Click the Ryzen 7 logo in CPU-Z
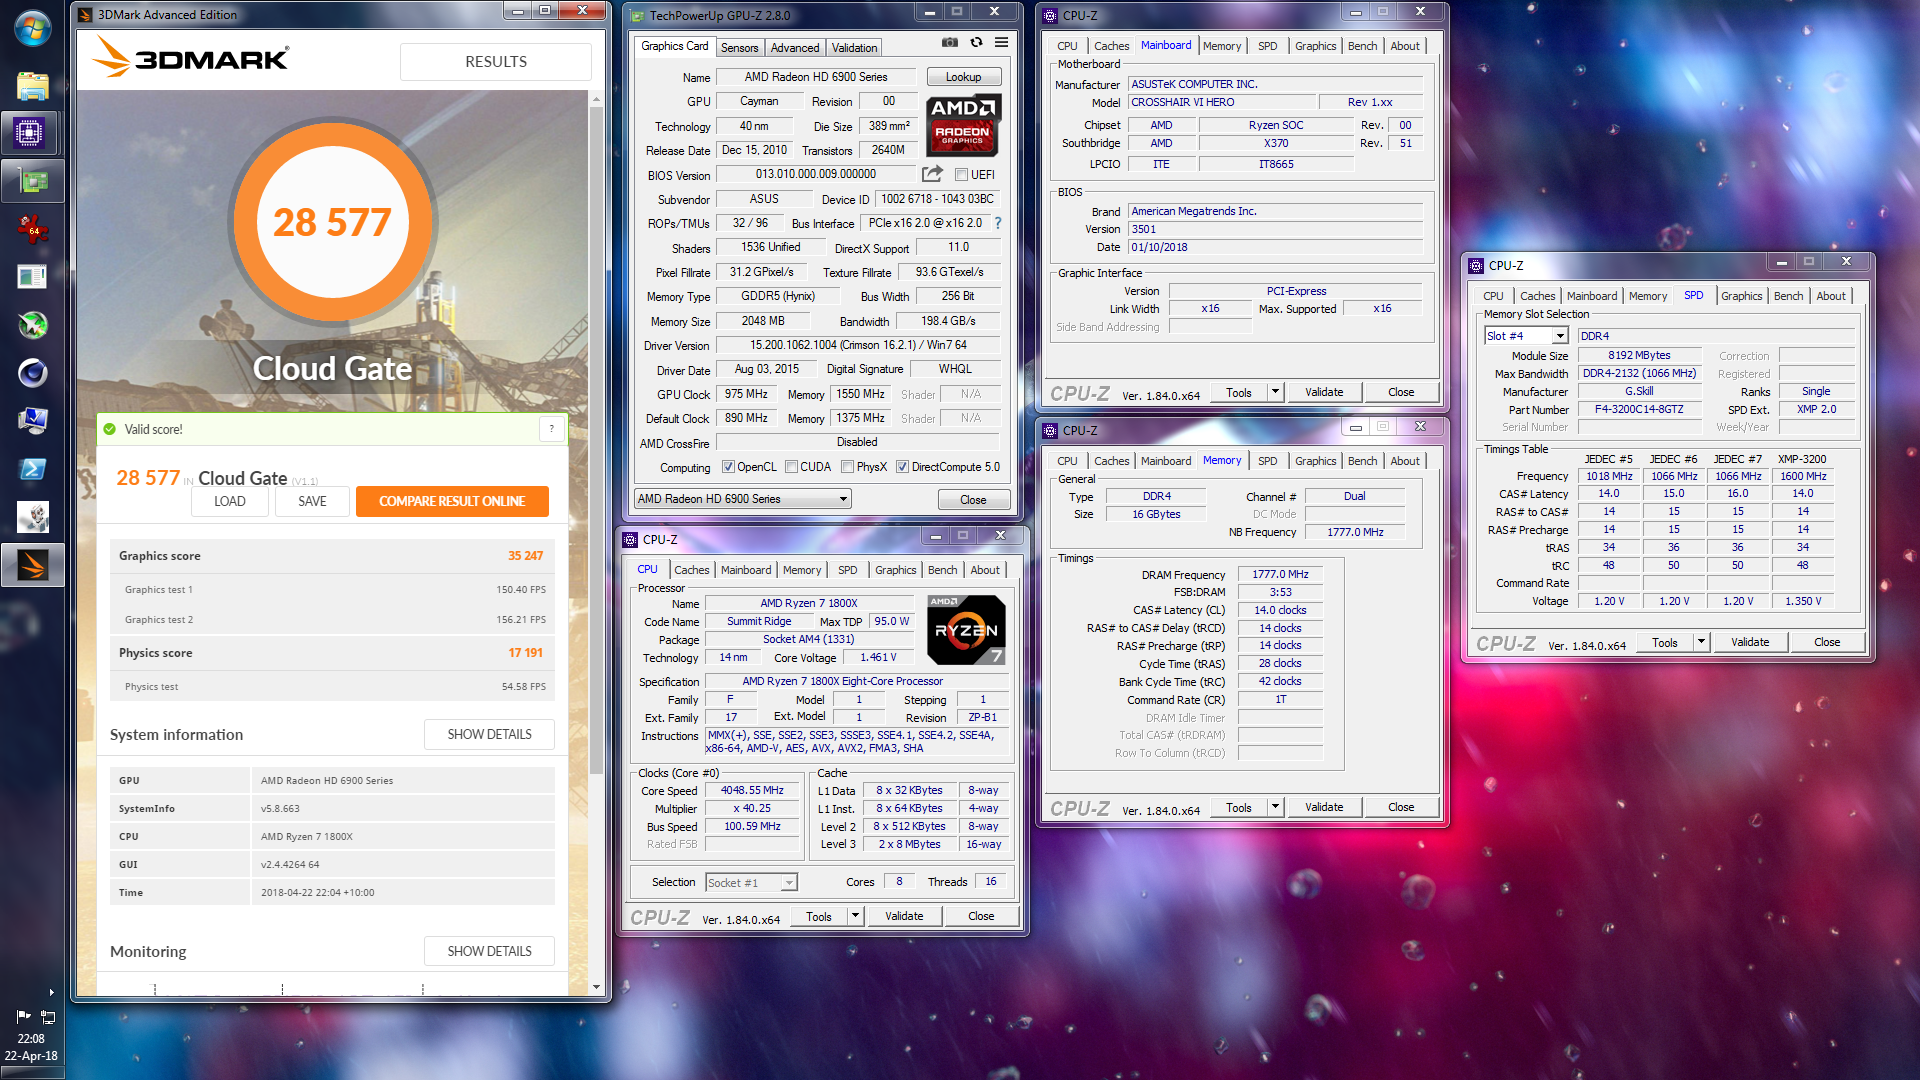Screen dimensions: 1920x1080 965,630
